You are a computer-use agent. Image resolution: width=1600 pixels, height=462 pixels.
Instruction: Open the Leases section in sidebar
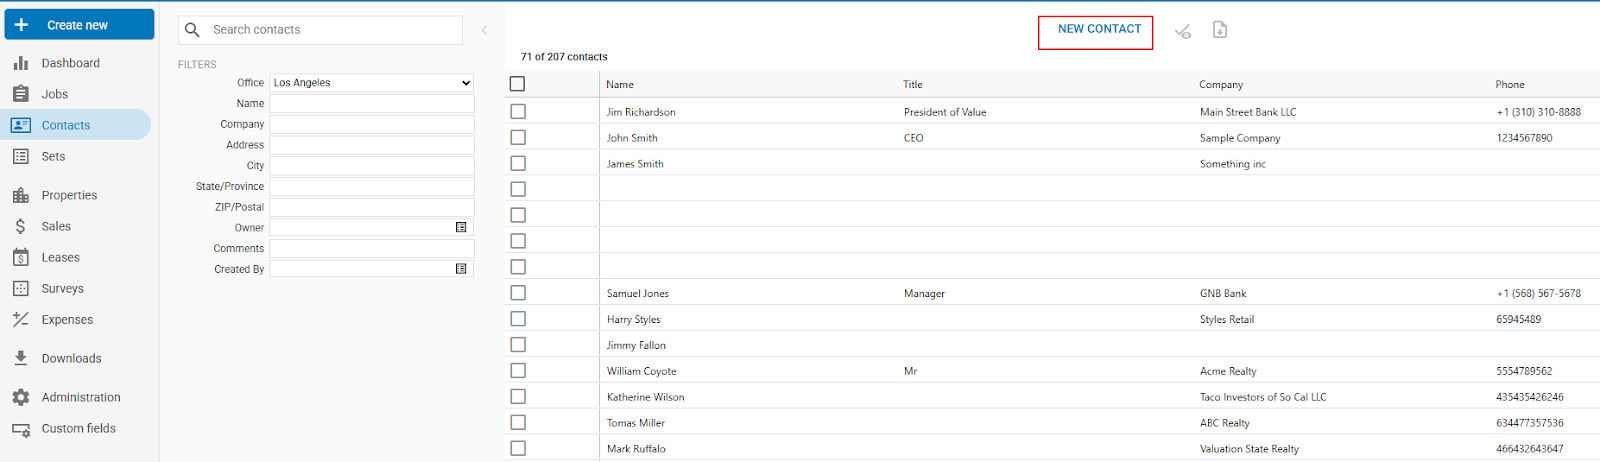tap(60, 257)
